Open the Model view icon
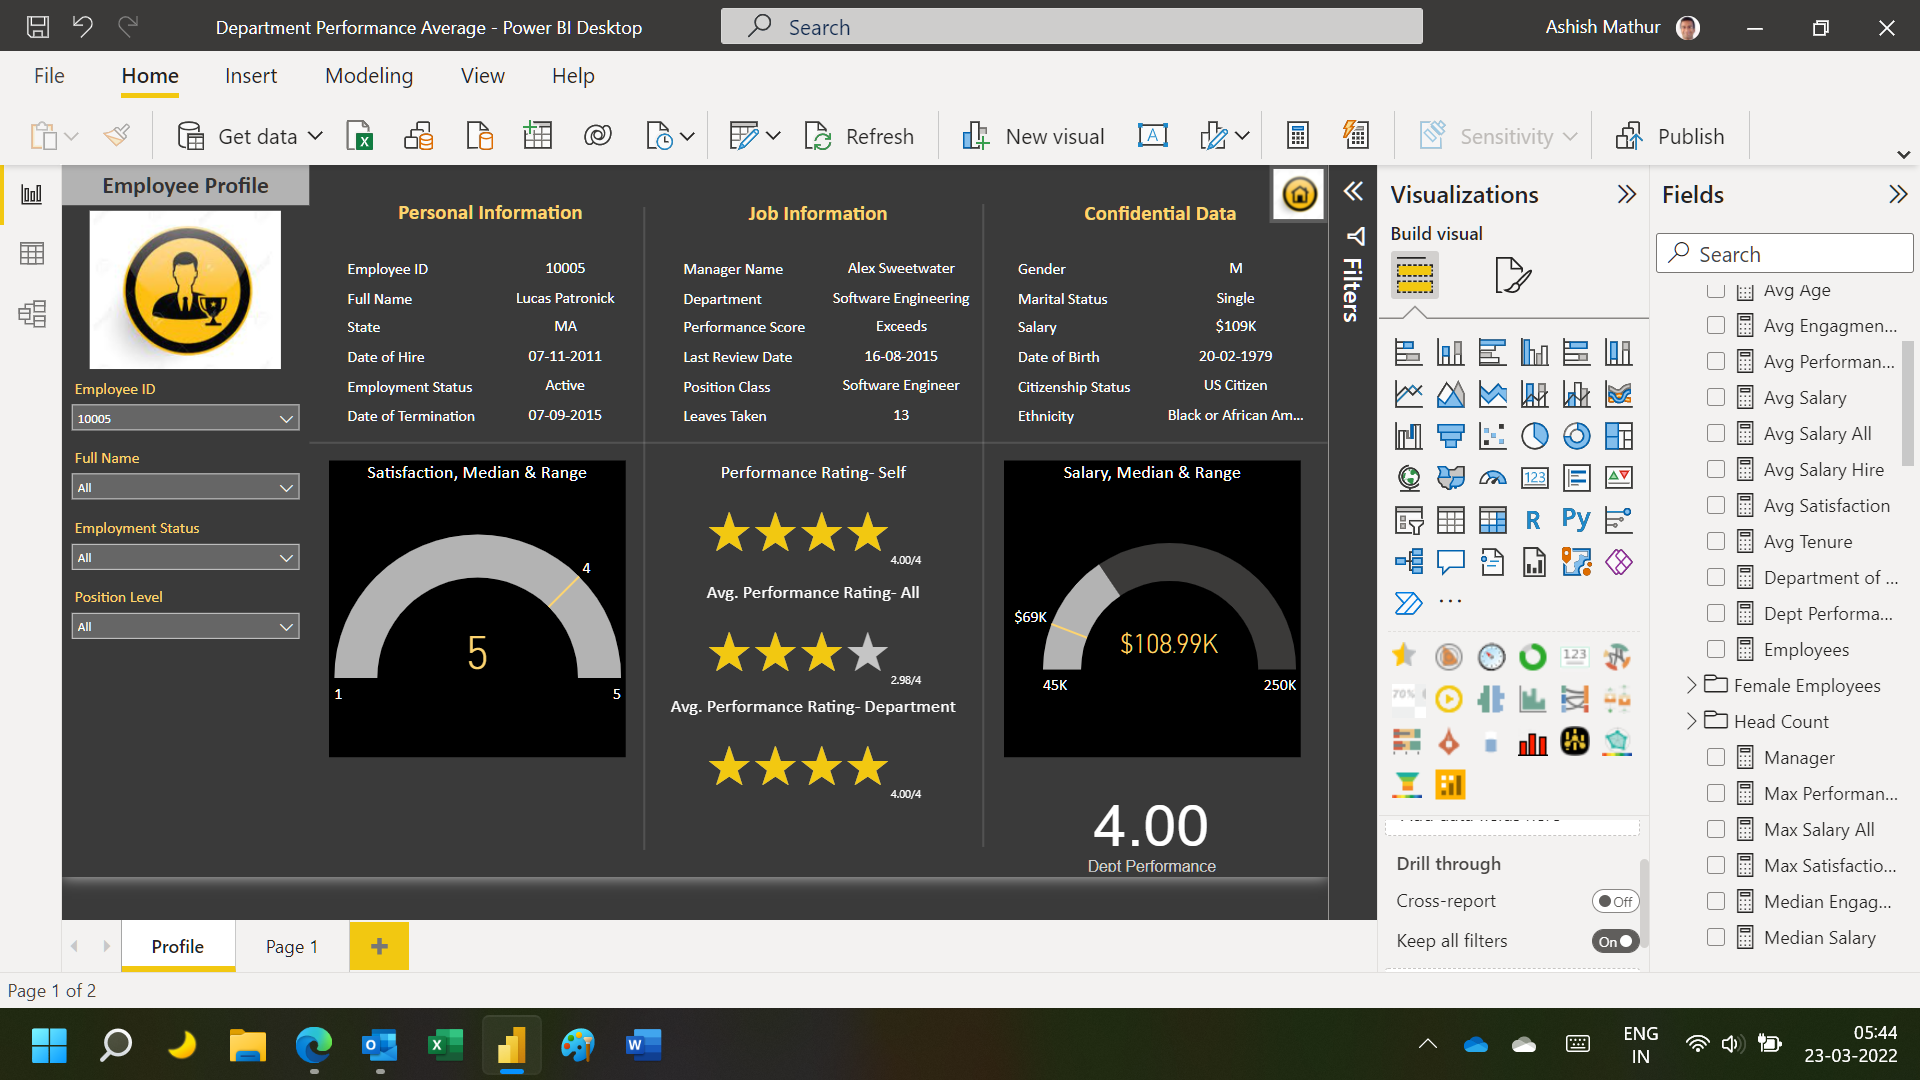The image size is (1920, 1080). 32,314
